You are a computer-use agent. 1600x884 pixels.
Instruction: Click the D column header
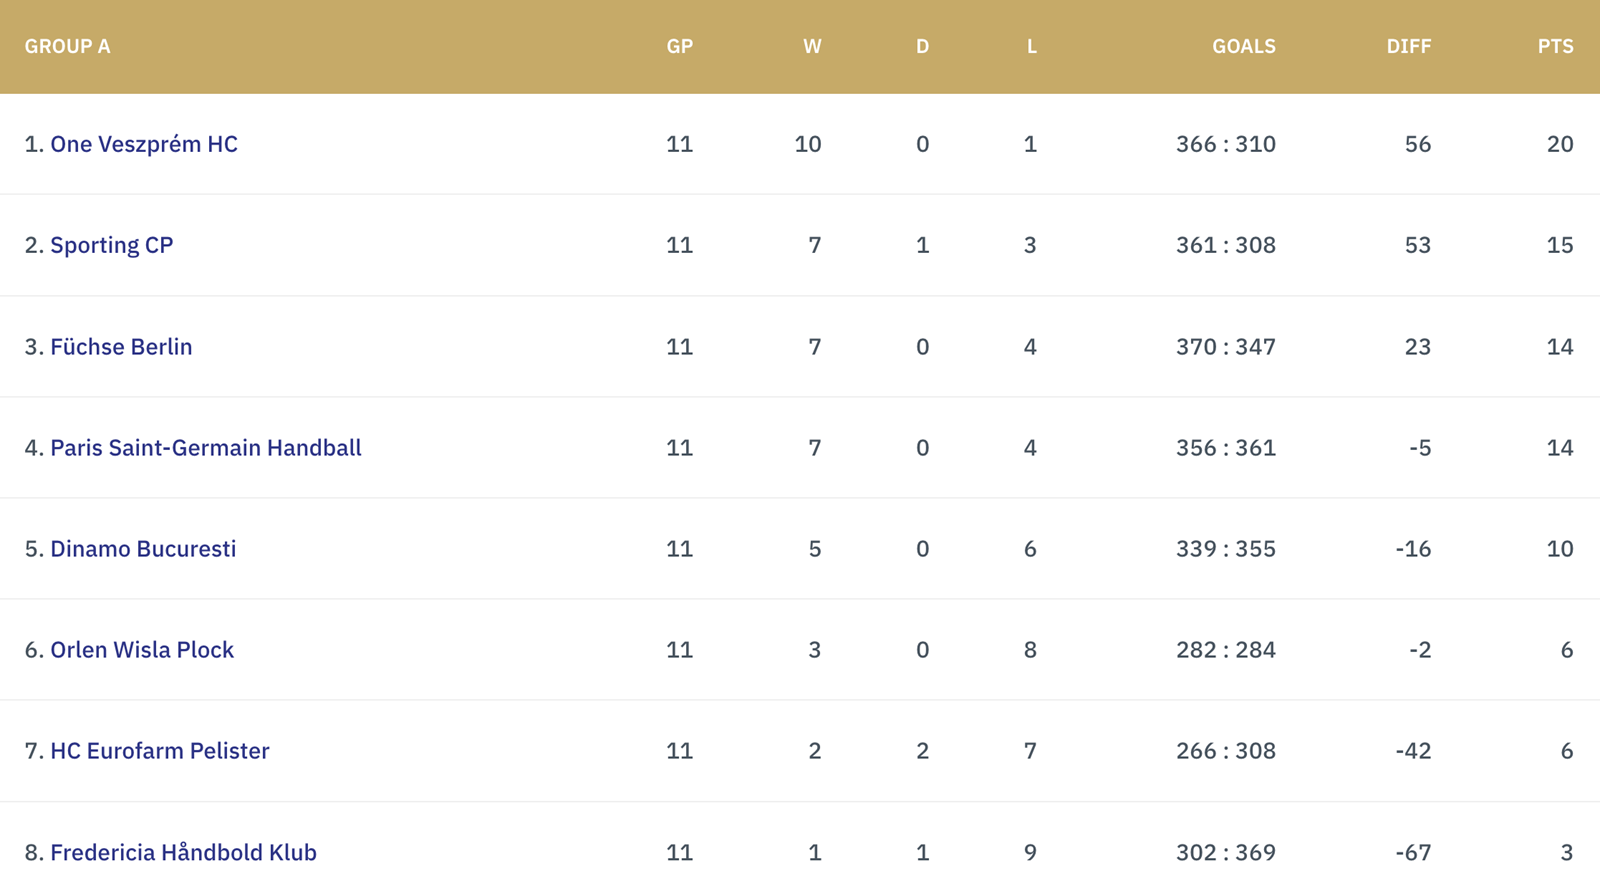922,46
